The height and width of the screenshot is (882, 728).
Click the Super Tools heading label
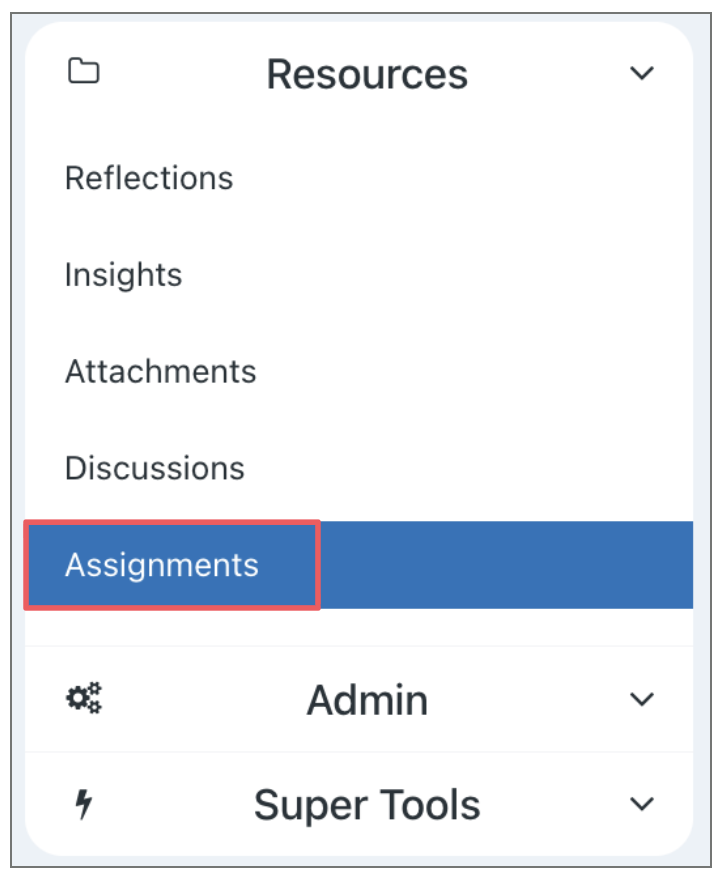[x=367, y=805]
